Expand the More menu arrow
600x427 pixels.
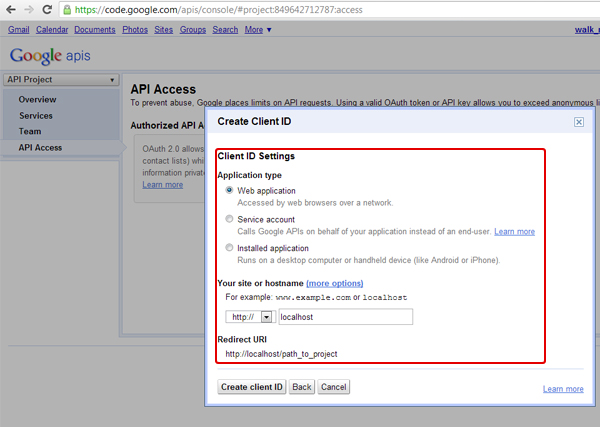[269, 30]
